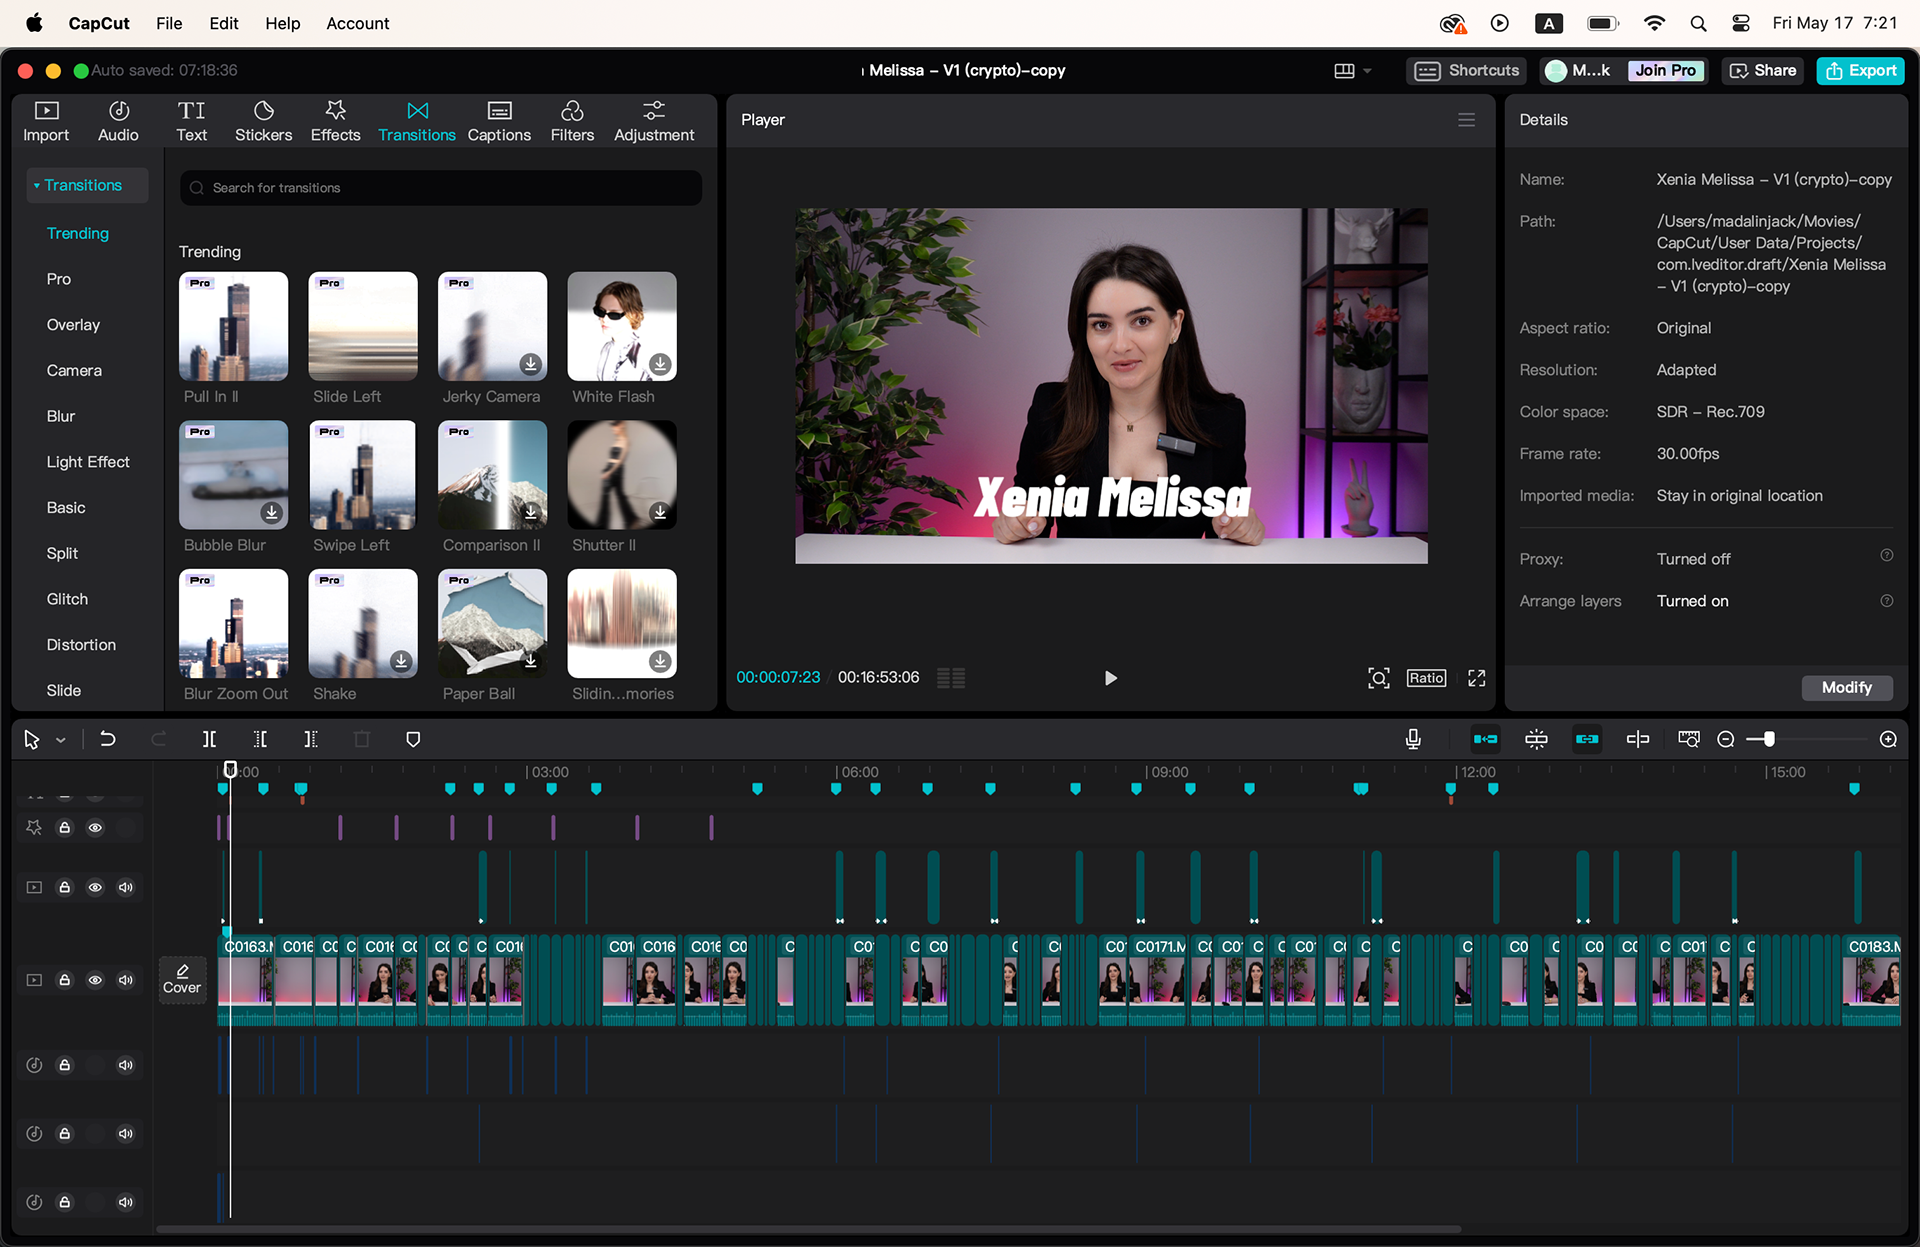Add a marker with the shield icon
Screen dimensions: 1920x1247
pos(413,739)
